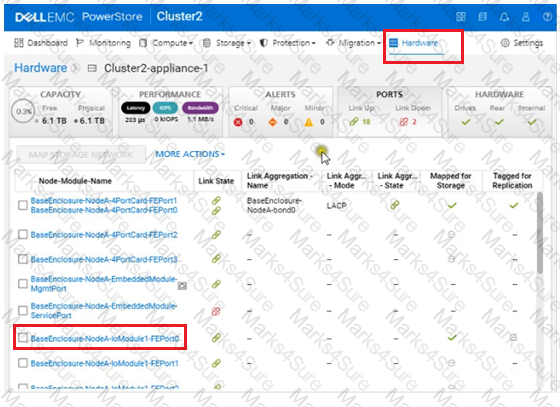Click the Critical alerts red icon
This screenshot has height=407, width=560.
(x=238, y=122)
